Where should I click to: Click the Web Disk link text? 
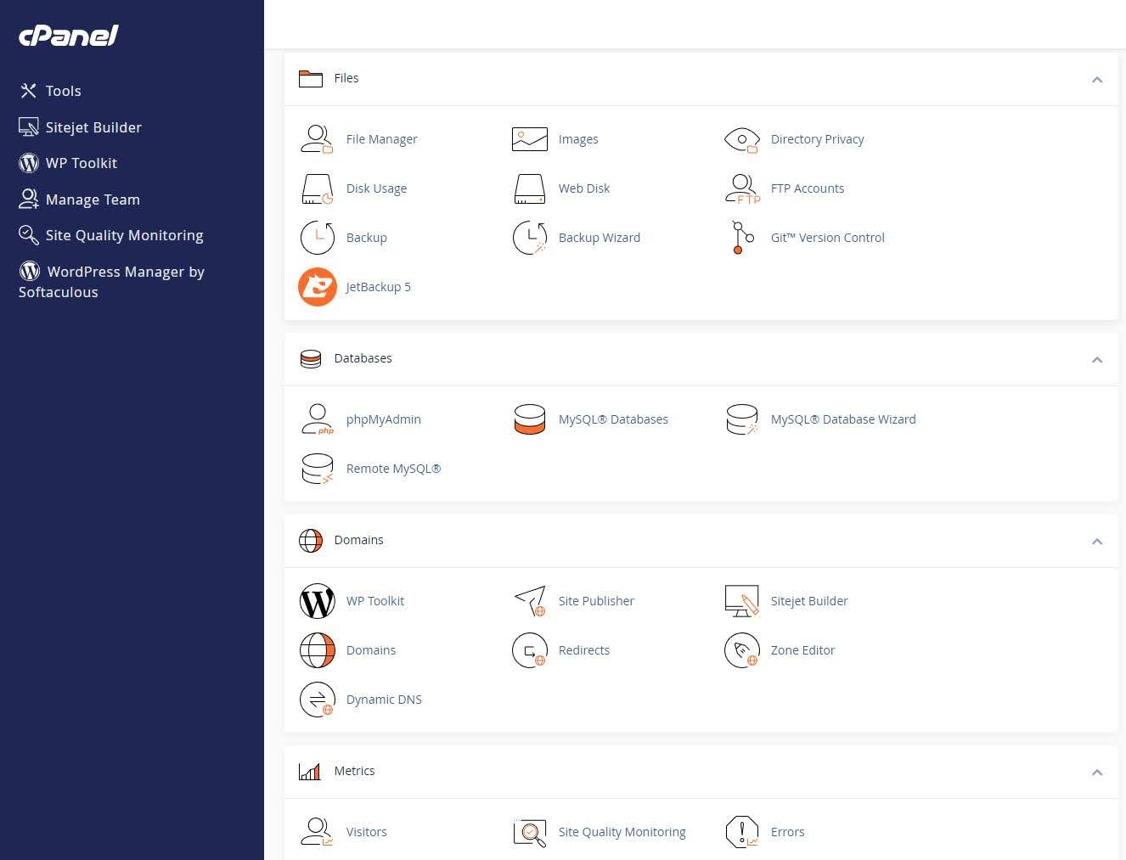click(585, 189)
